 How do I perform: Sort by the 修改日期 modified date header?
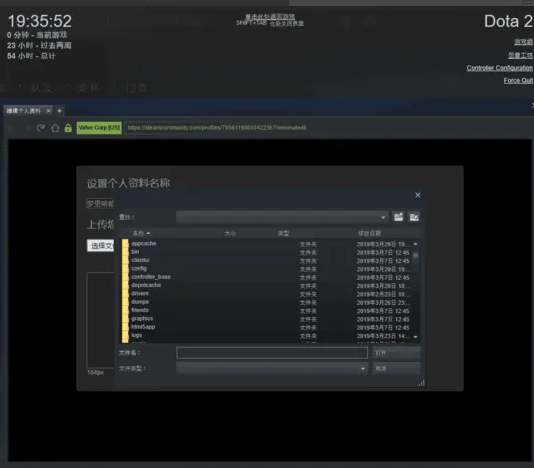click(369, 233)
